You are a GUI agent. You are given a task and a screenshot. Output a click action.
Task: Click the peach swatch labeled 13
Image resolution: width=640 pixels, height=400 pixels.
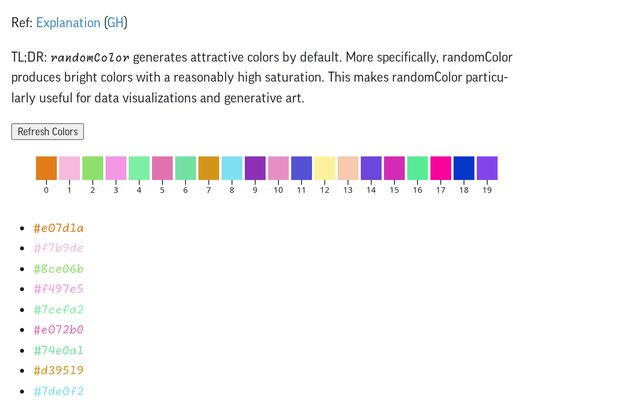click(348, 168)
